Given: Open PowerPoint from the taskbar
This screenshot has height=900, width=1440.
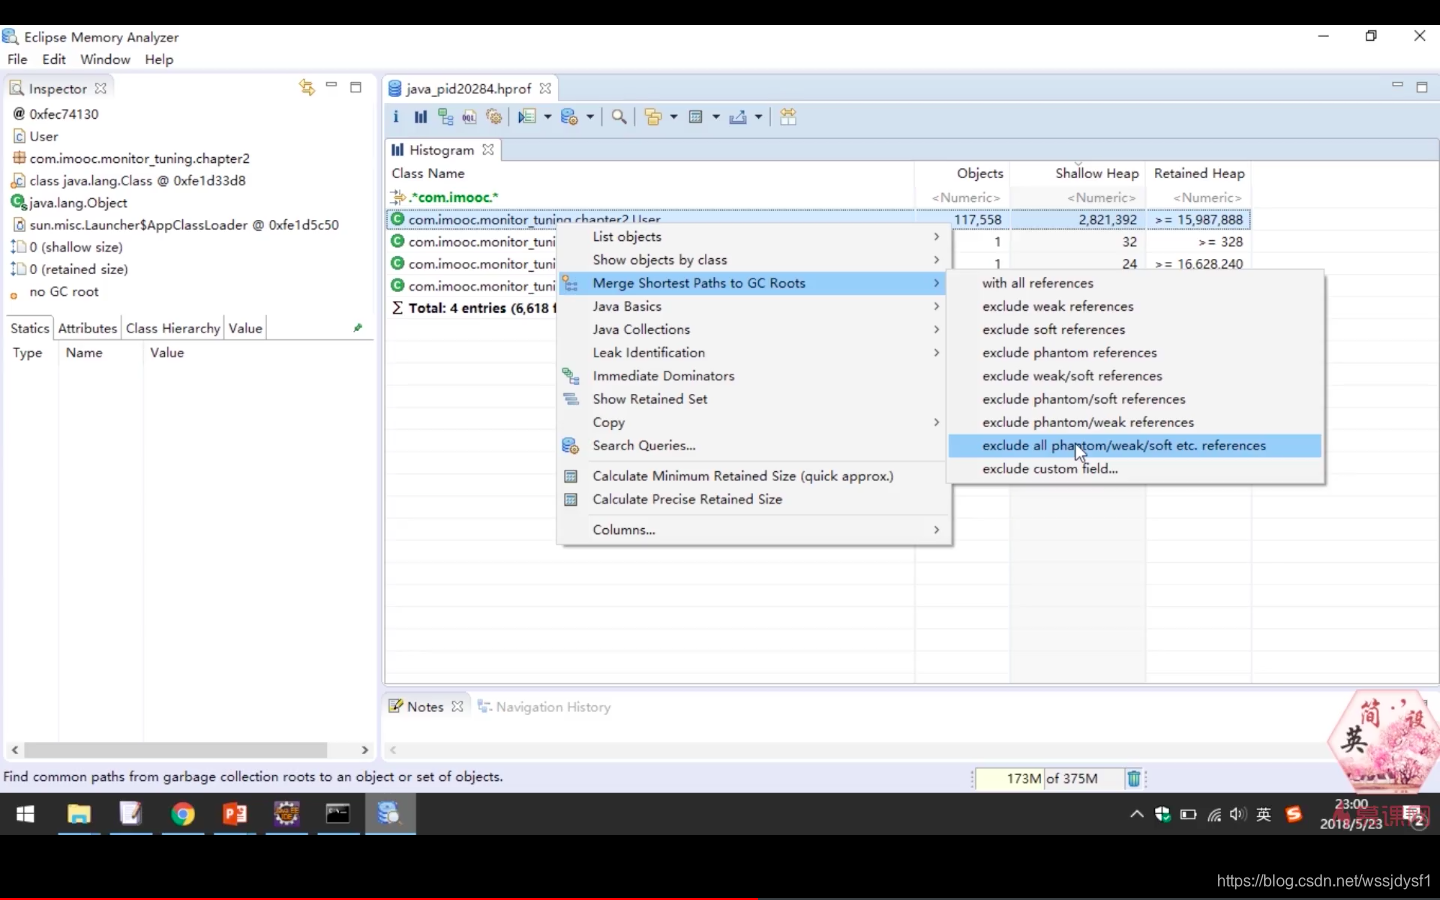Looking at the screenshot, I should click(x=235, y=814).
